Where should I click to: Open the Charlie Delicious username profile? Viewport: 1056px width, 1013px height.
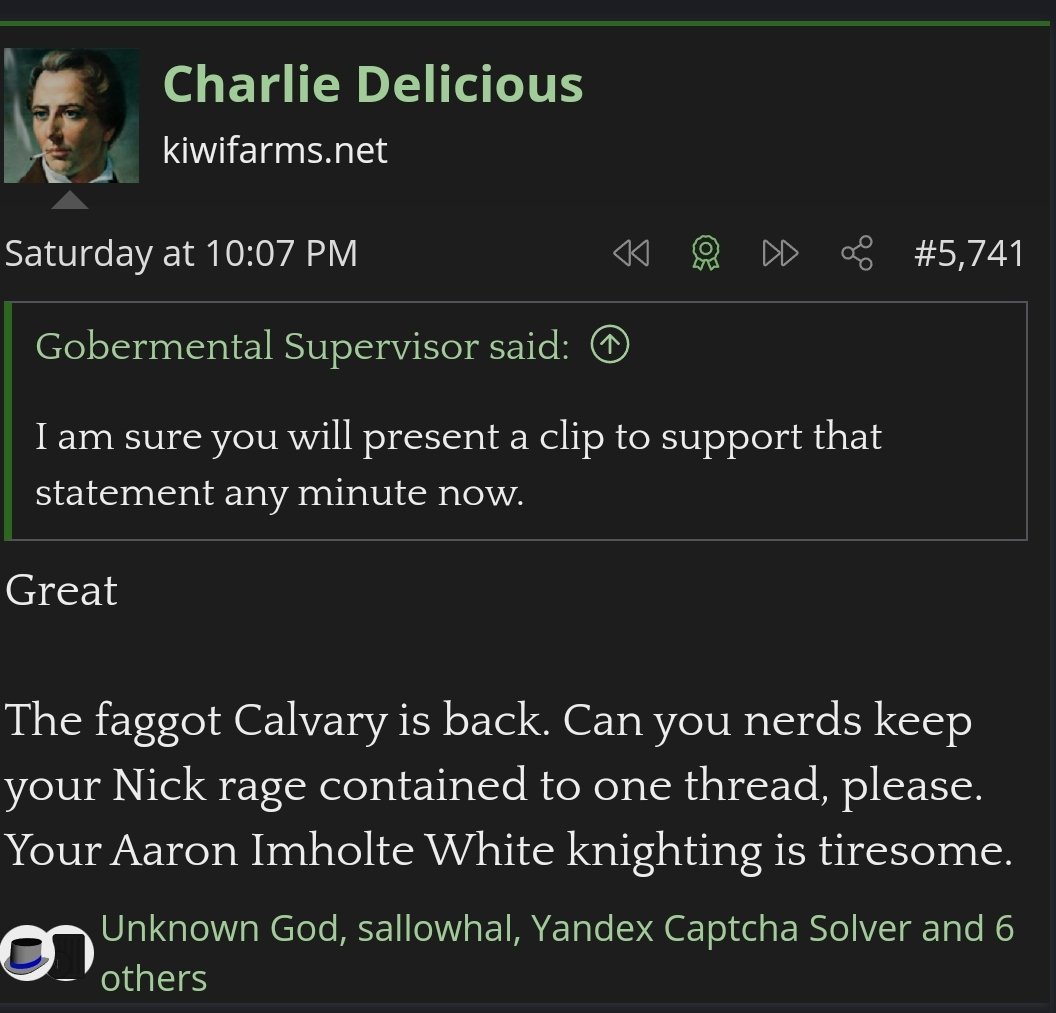pyautogui.click(x=372, y=84)
